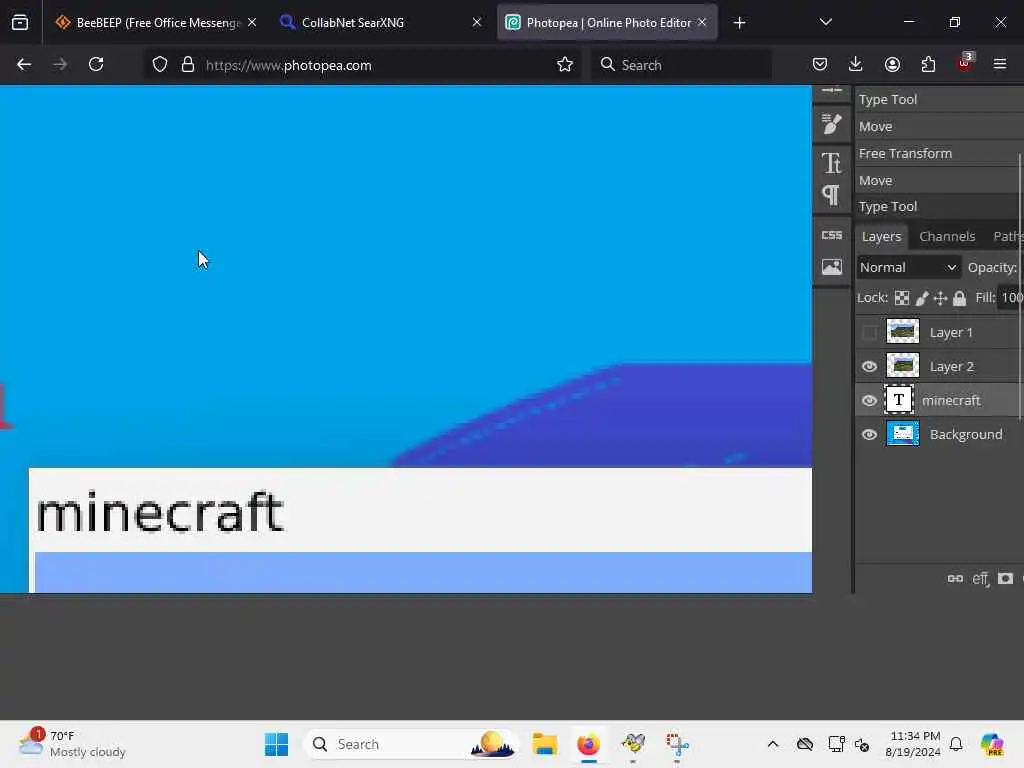This screenshot has width=1024, height=768.
Task: Open Save to Pocket
Action: coord(820,64)
